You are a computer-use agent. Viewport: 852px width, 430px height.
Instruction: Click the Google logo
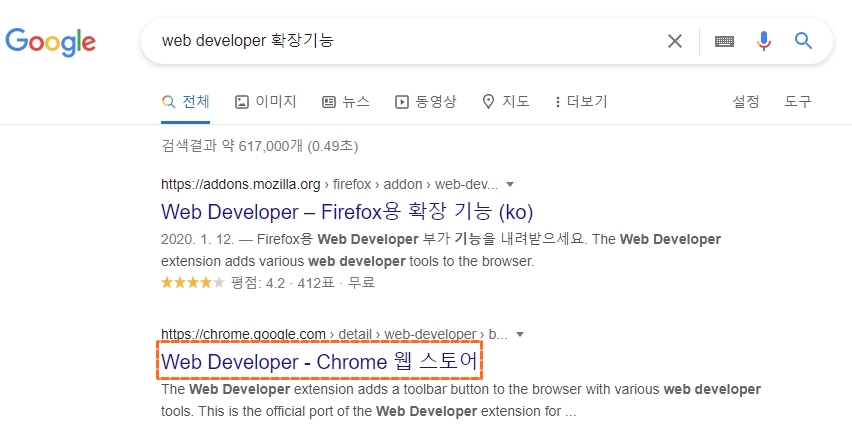click(51, 41)
